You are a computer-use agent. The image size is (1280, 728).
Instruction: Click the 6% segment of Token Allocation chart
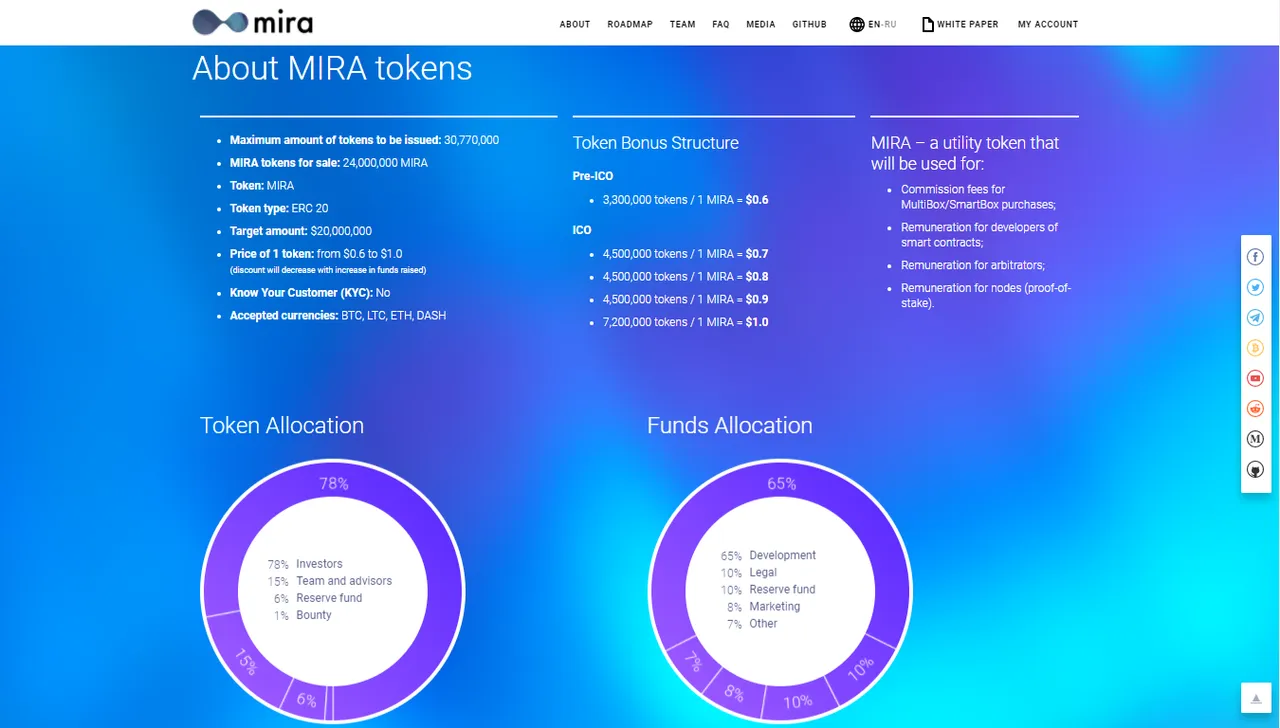pyautogui.click(x=308, y=699)
